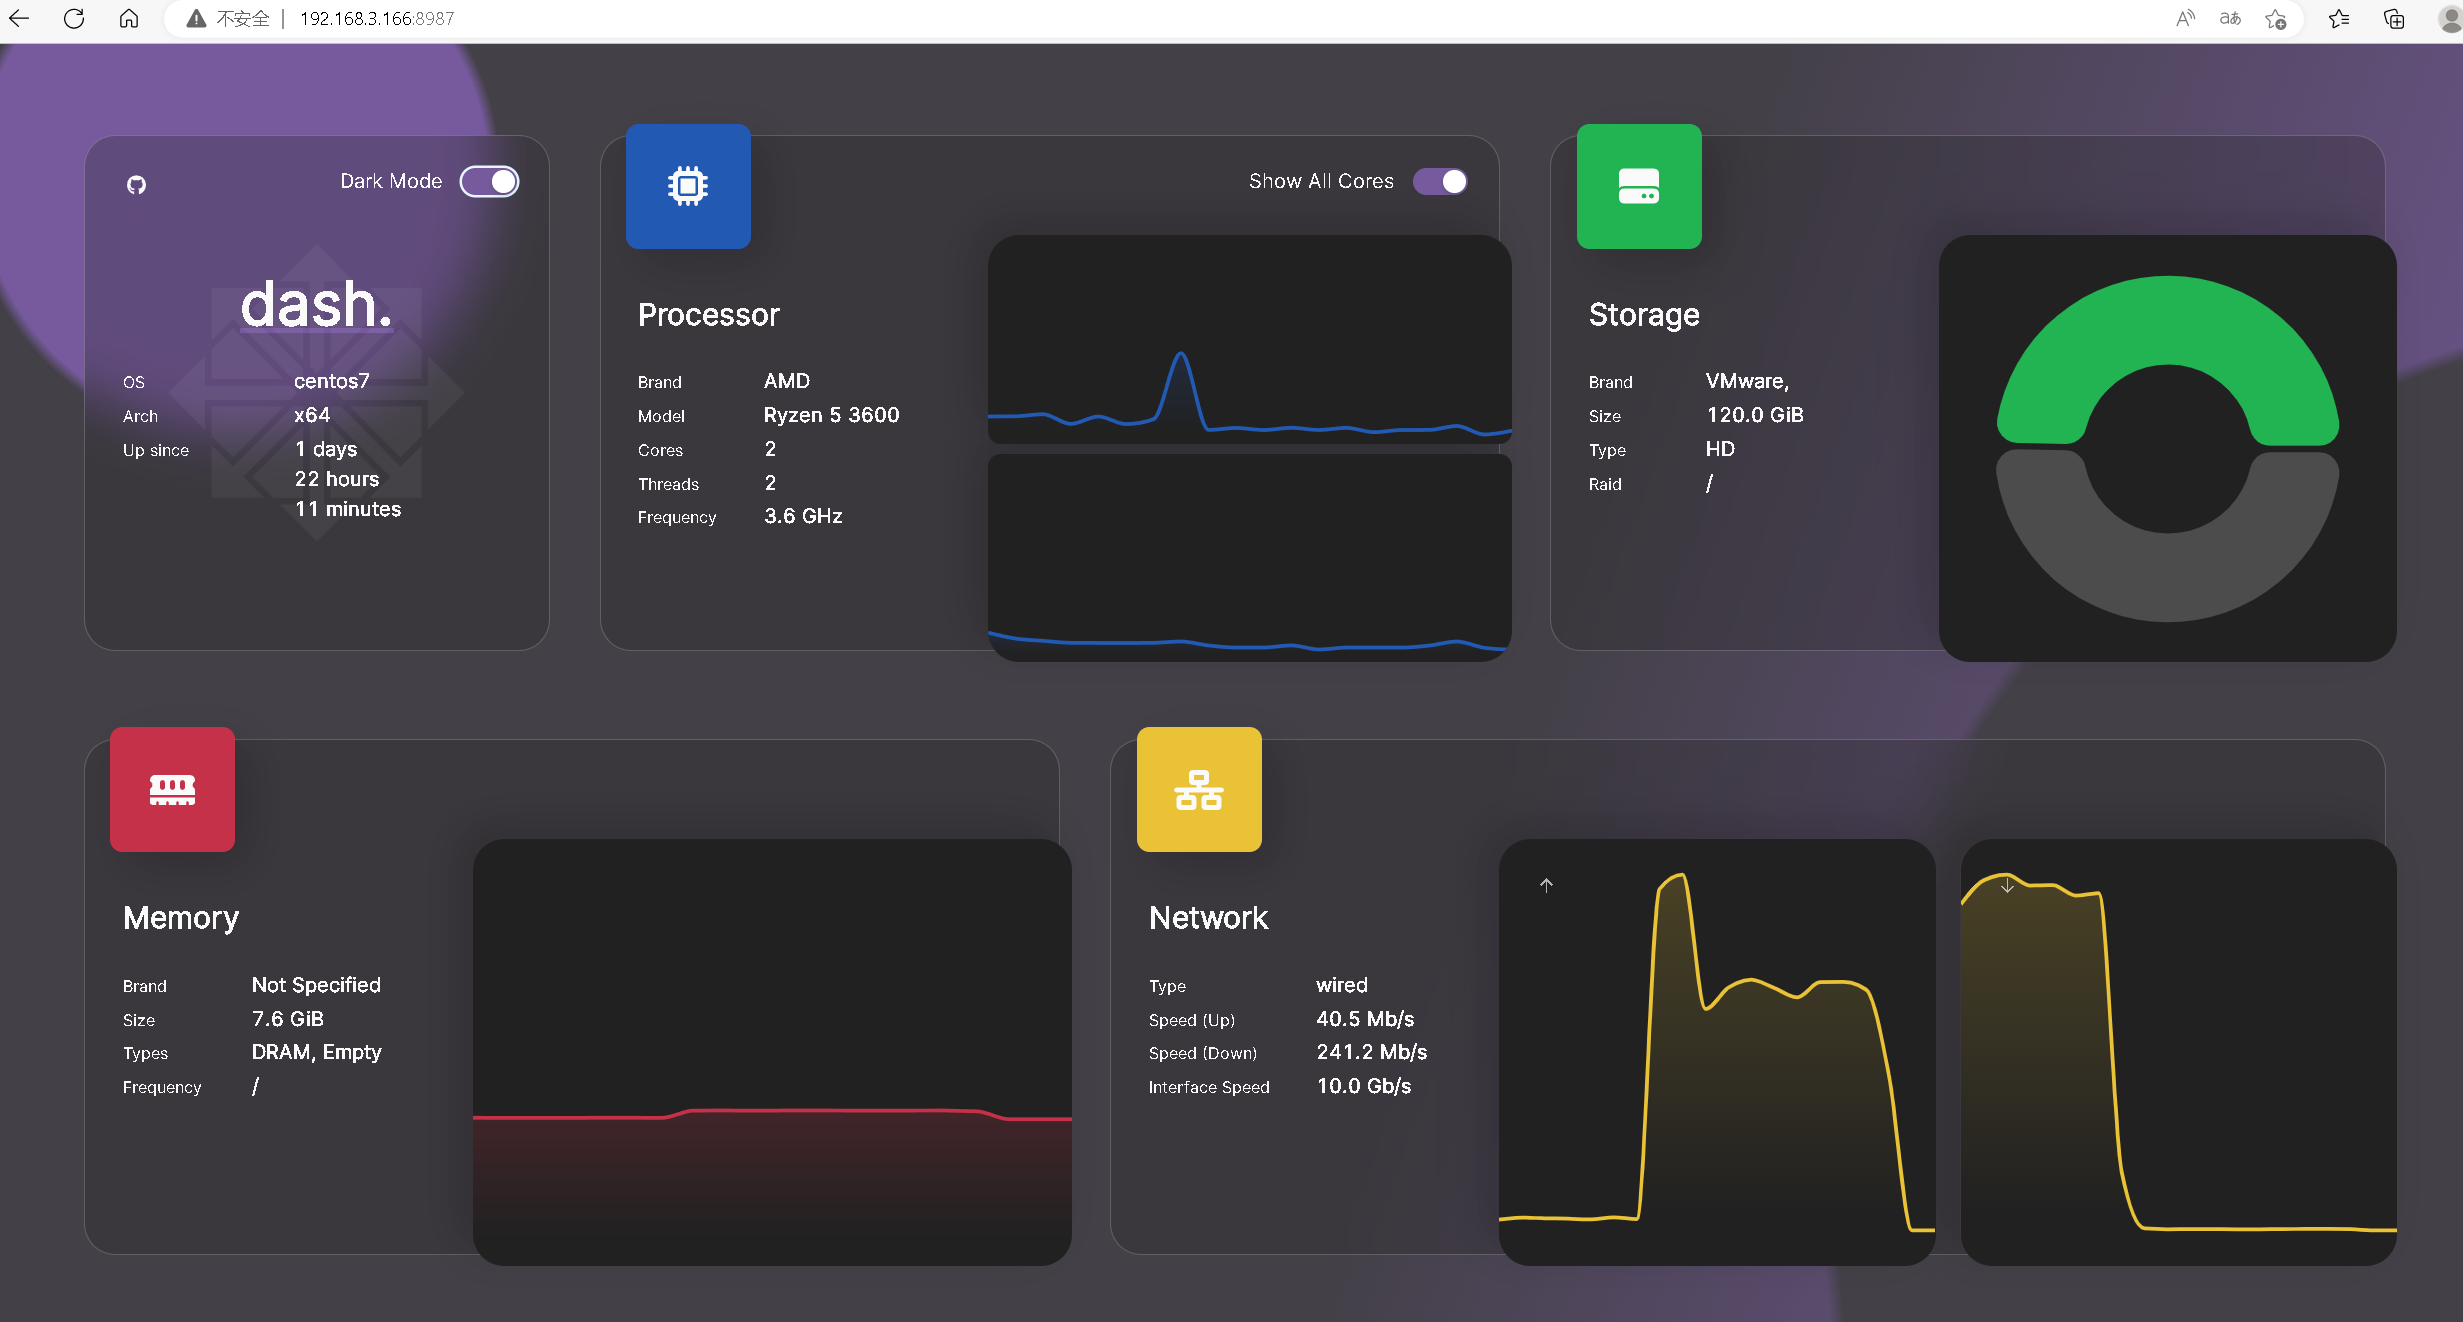Click the red Memory RAM icon
Viewport: 2463px width, 1322px height.
pyautogui.click(x=172, y=789)
